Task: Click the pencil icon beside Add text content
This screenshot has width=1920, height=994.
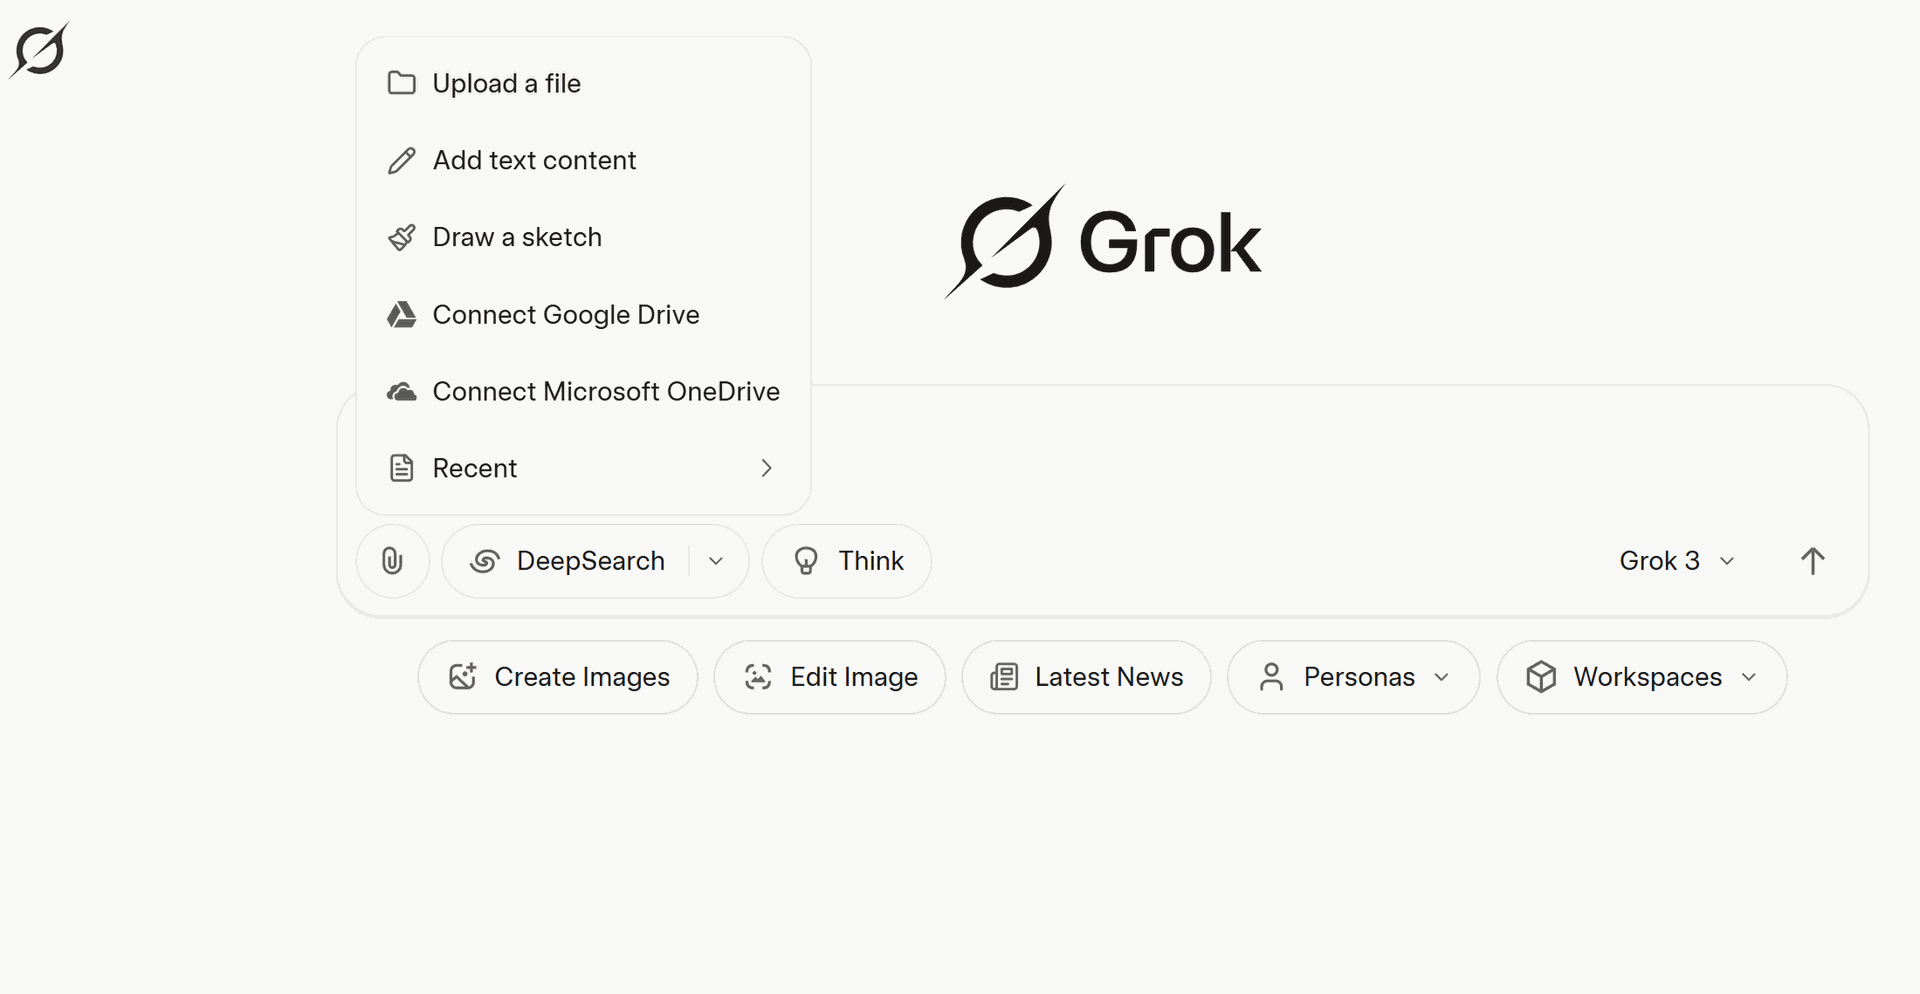Action: pos(401,160)
